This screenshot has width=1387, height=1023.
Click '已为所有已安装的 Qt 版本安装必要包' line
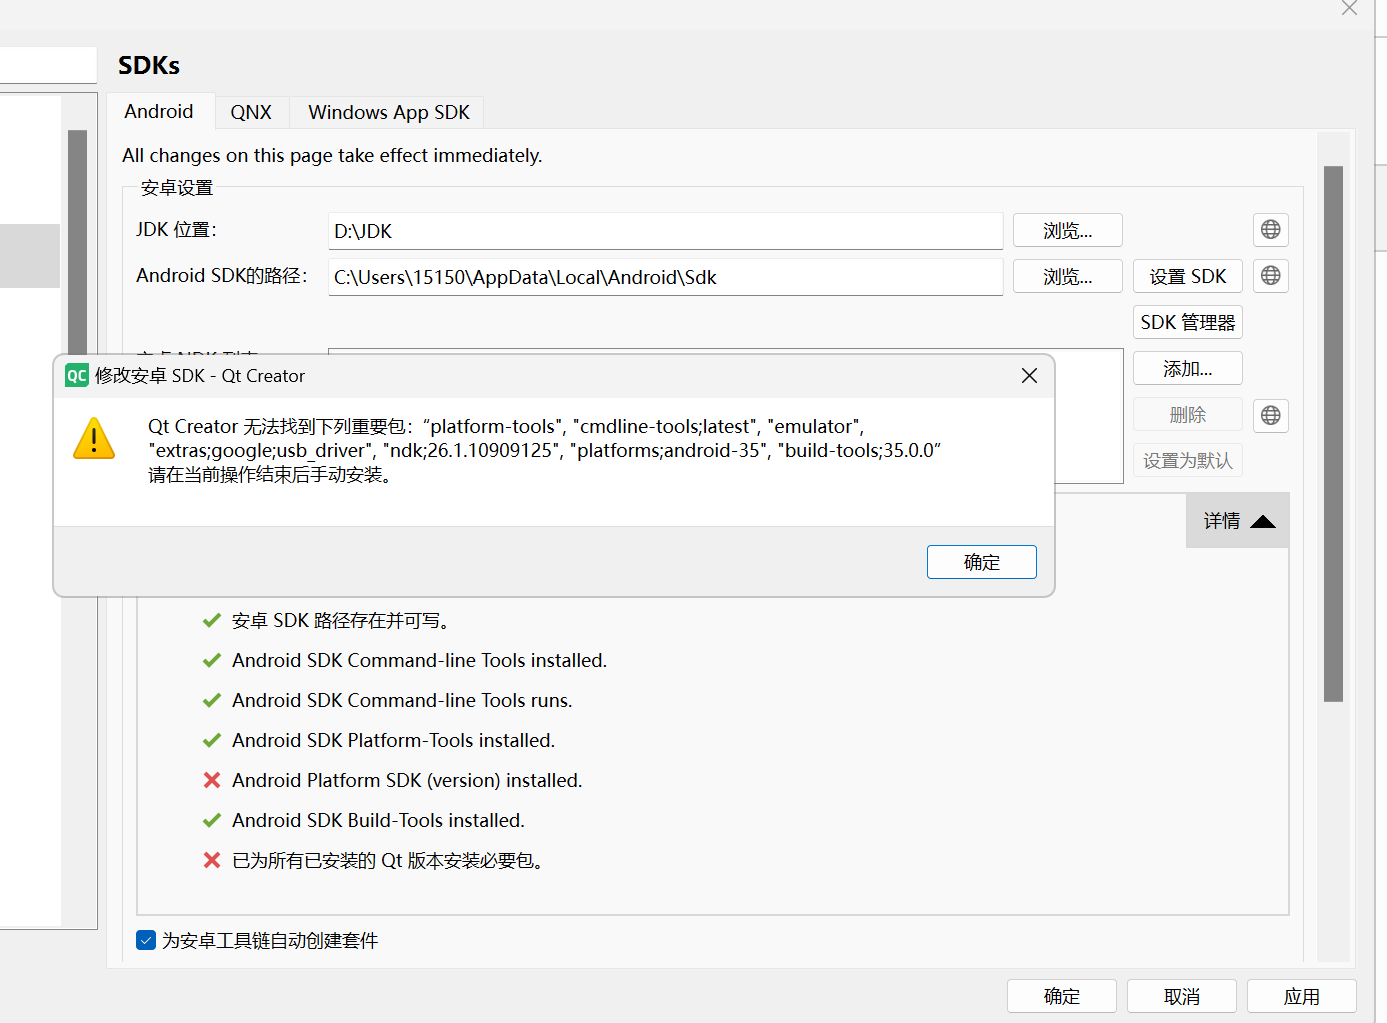(x=388, y=860)
